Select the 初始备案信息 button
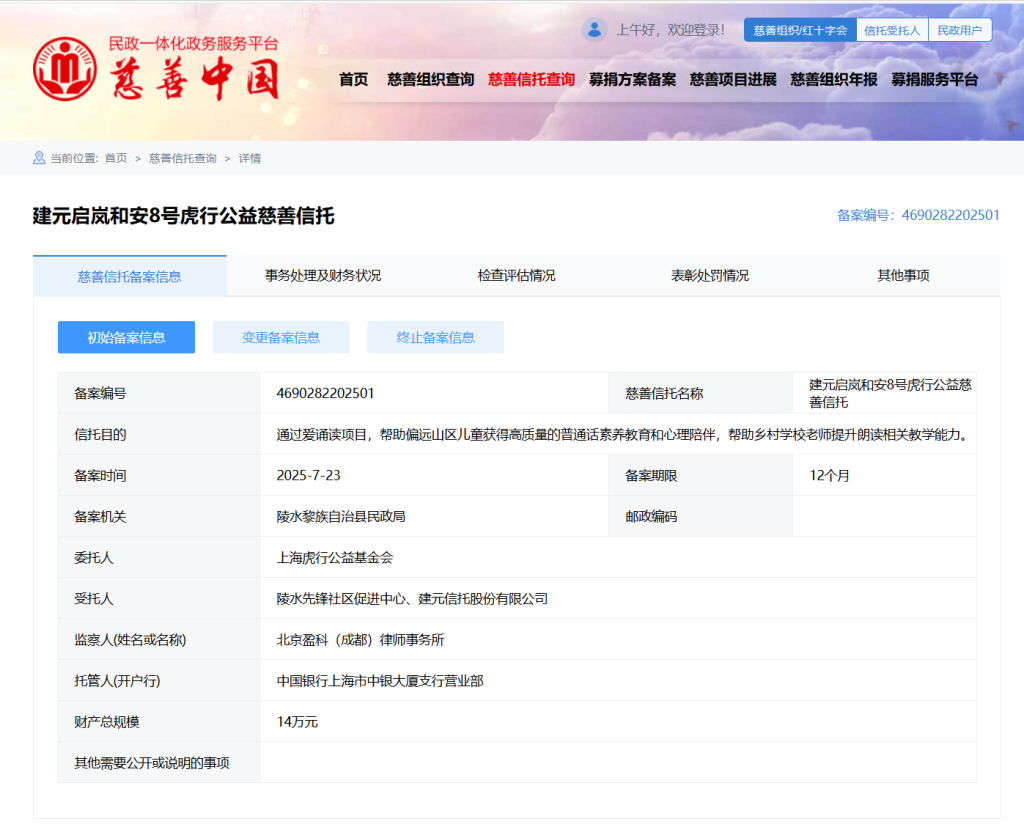The height and width of the screenshot is (827, 1024). (x=126, y=337)
